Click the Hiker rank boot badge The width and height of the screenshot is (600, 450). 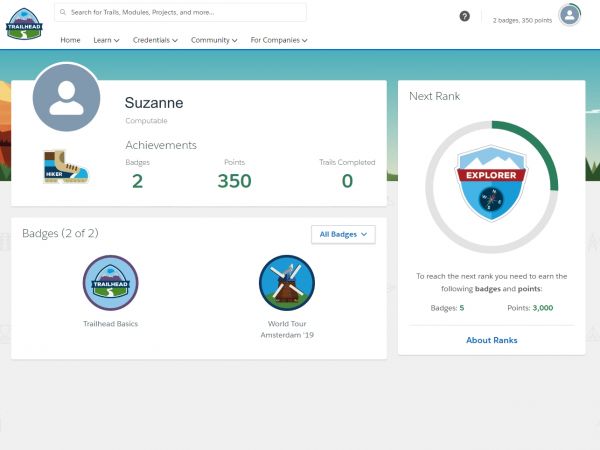(x=66, y=168)
